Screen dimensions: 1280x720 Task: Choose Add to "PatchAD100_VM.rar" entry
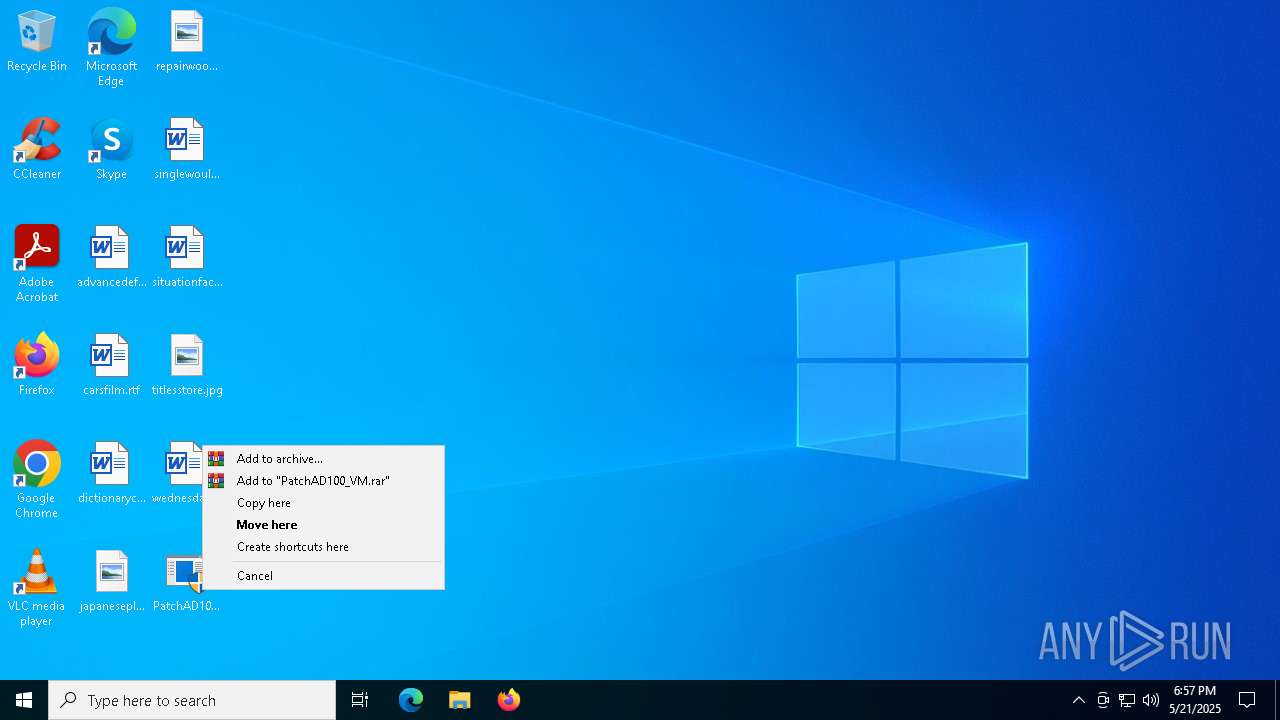(323, 481)
